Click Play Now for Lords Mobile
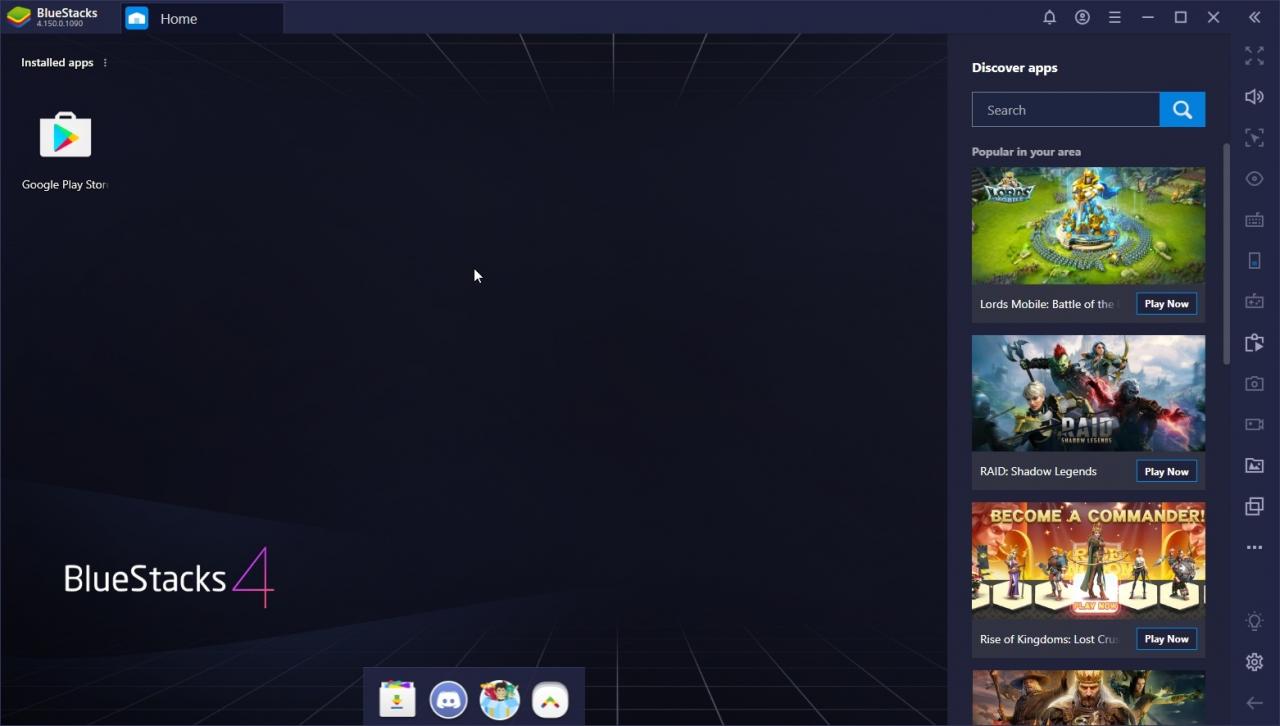 1166,304
